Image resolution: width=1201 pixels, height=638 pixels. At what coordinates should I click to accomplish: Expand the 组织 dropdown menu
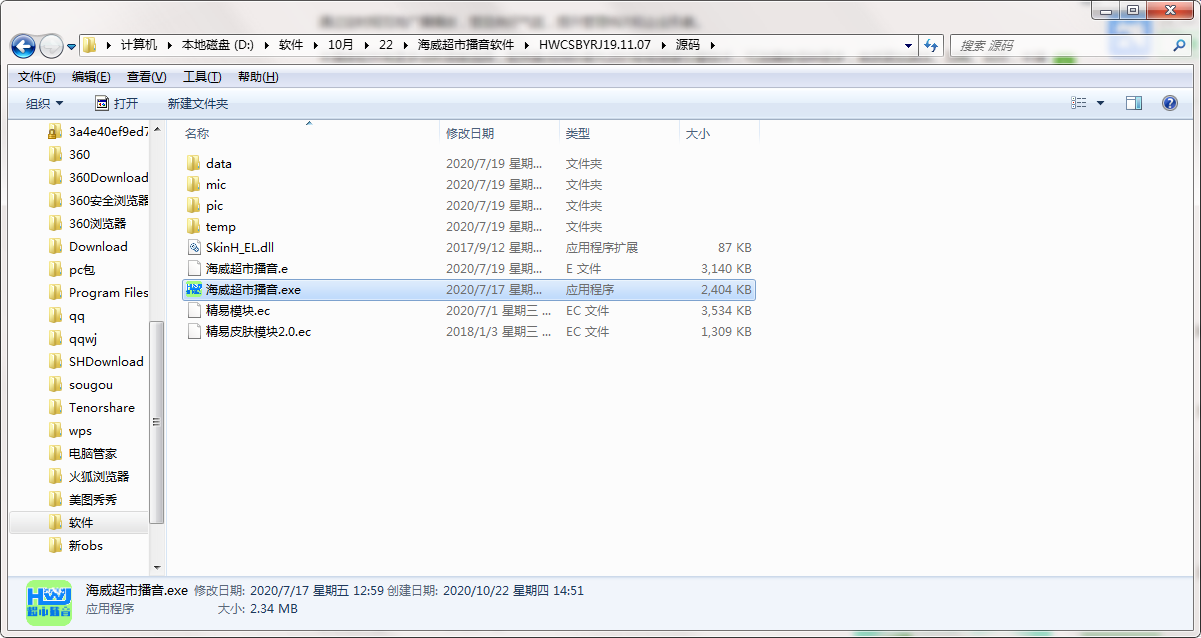click(x=44, y=103)
